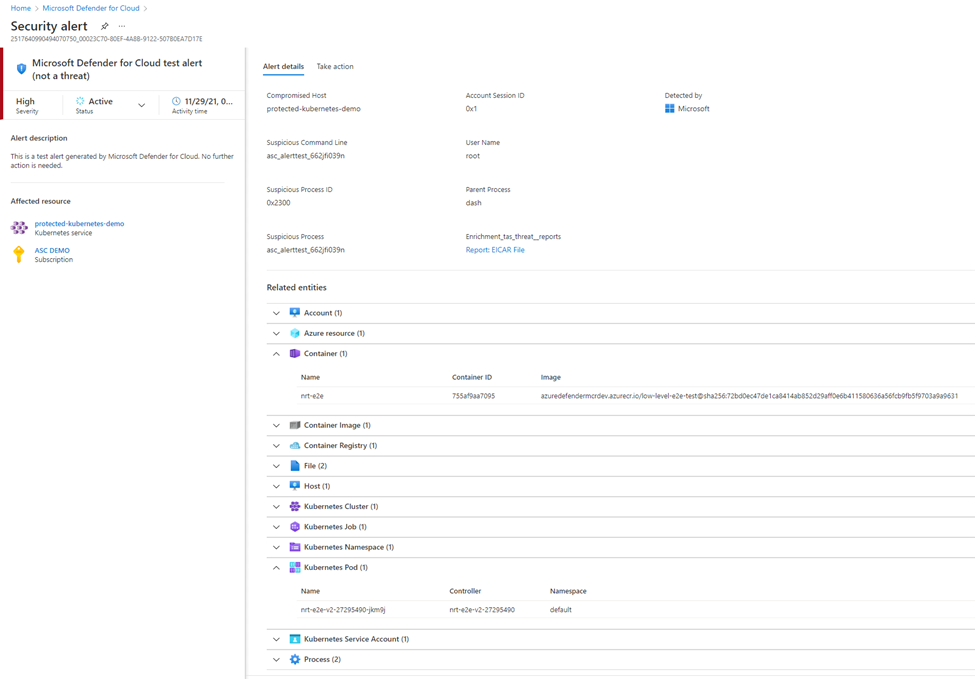Click the Kubernetes Pod icon
The height and width of the screenshot is (679, 975).
(295, 567)
